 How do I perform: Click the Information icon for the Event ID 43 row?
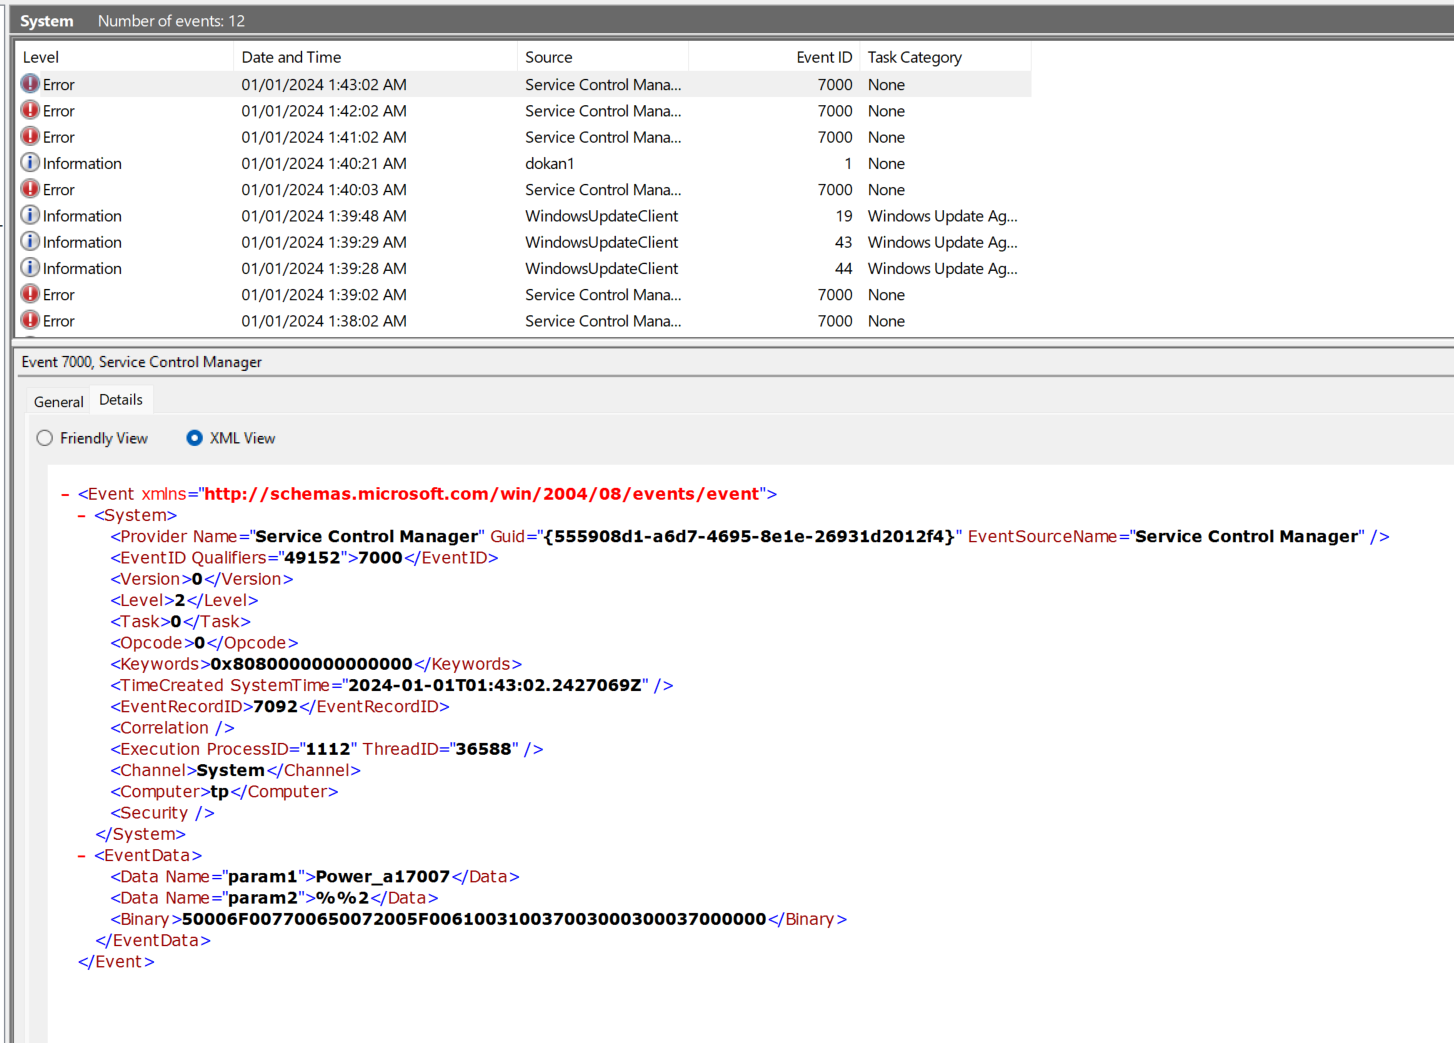point(31,241)
